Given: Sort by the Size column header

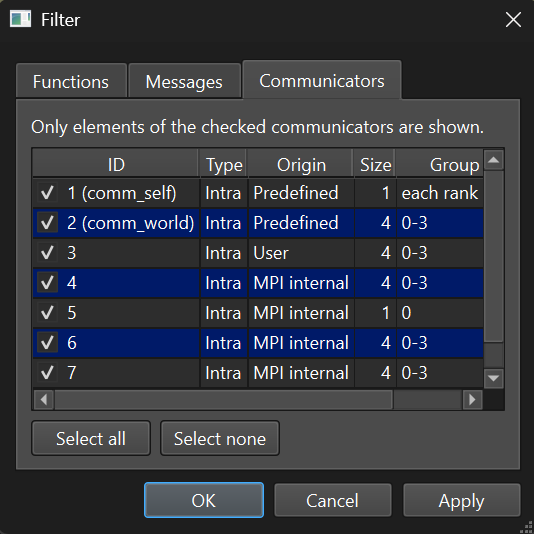Looking at the screenshot, I should tap(375, 165).
